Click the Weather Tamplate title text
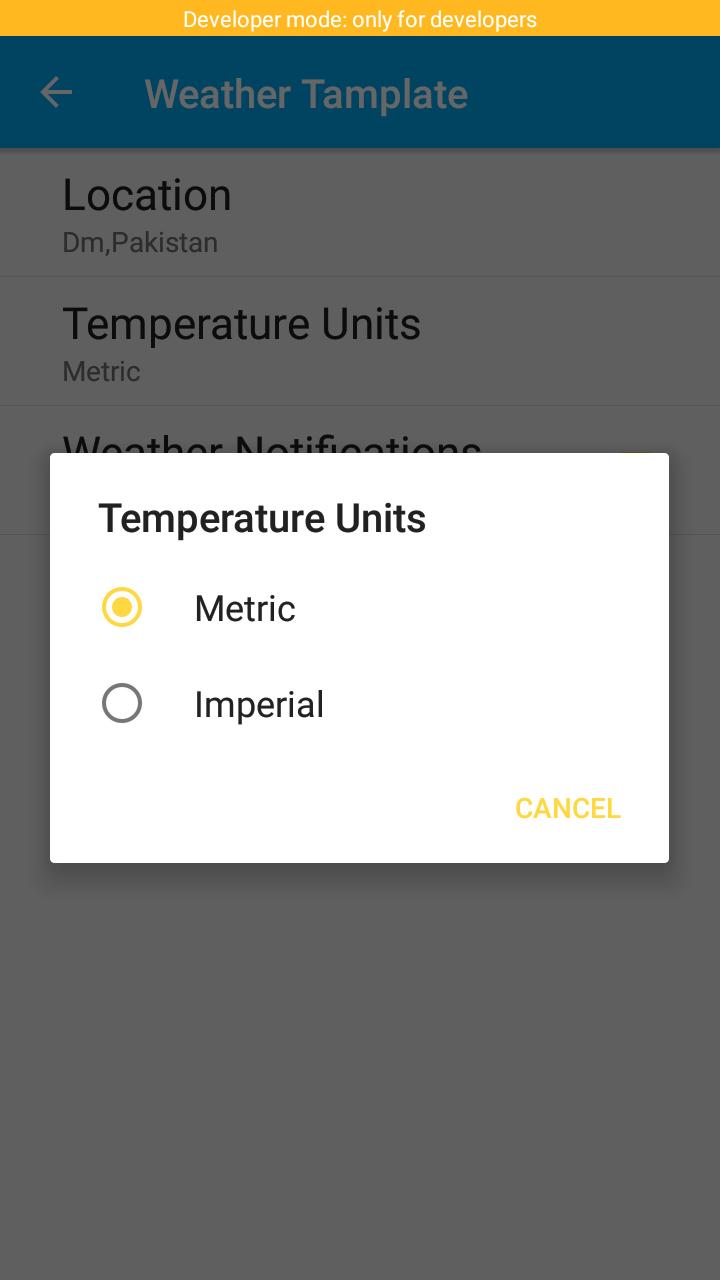 [304, 93]
